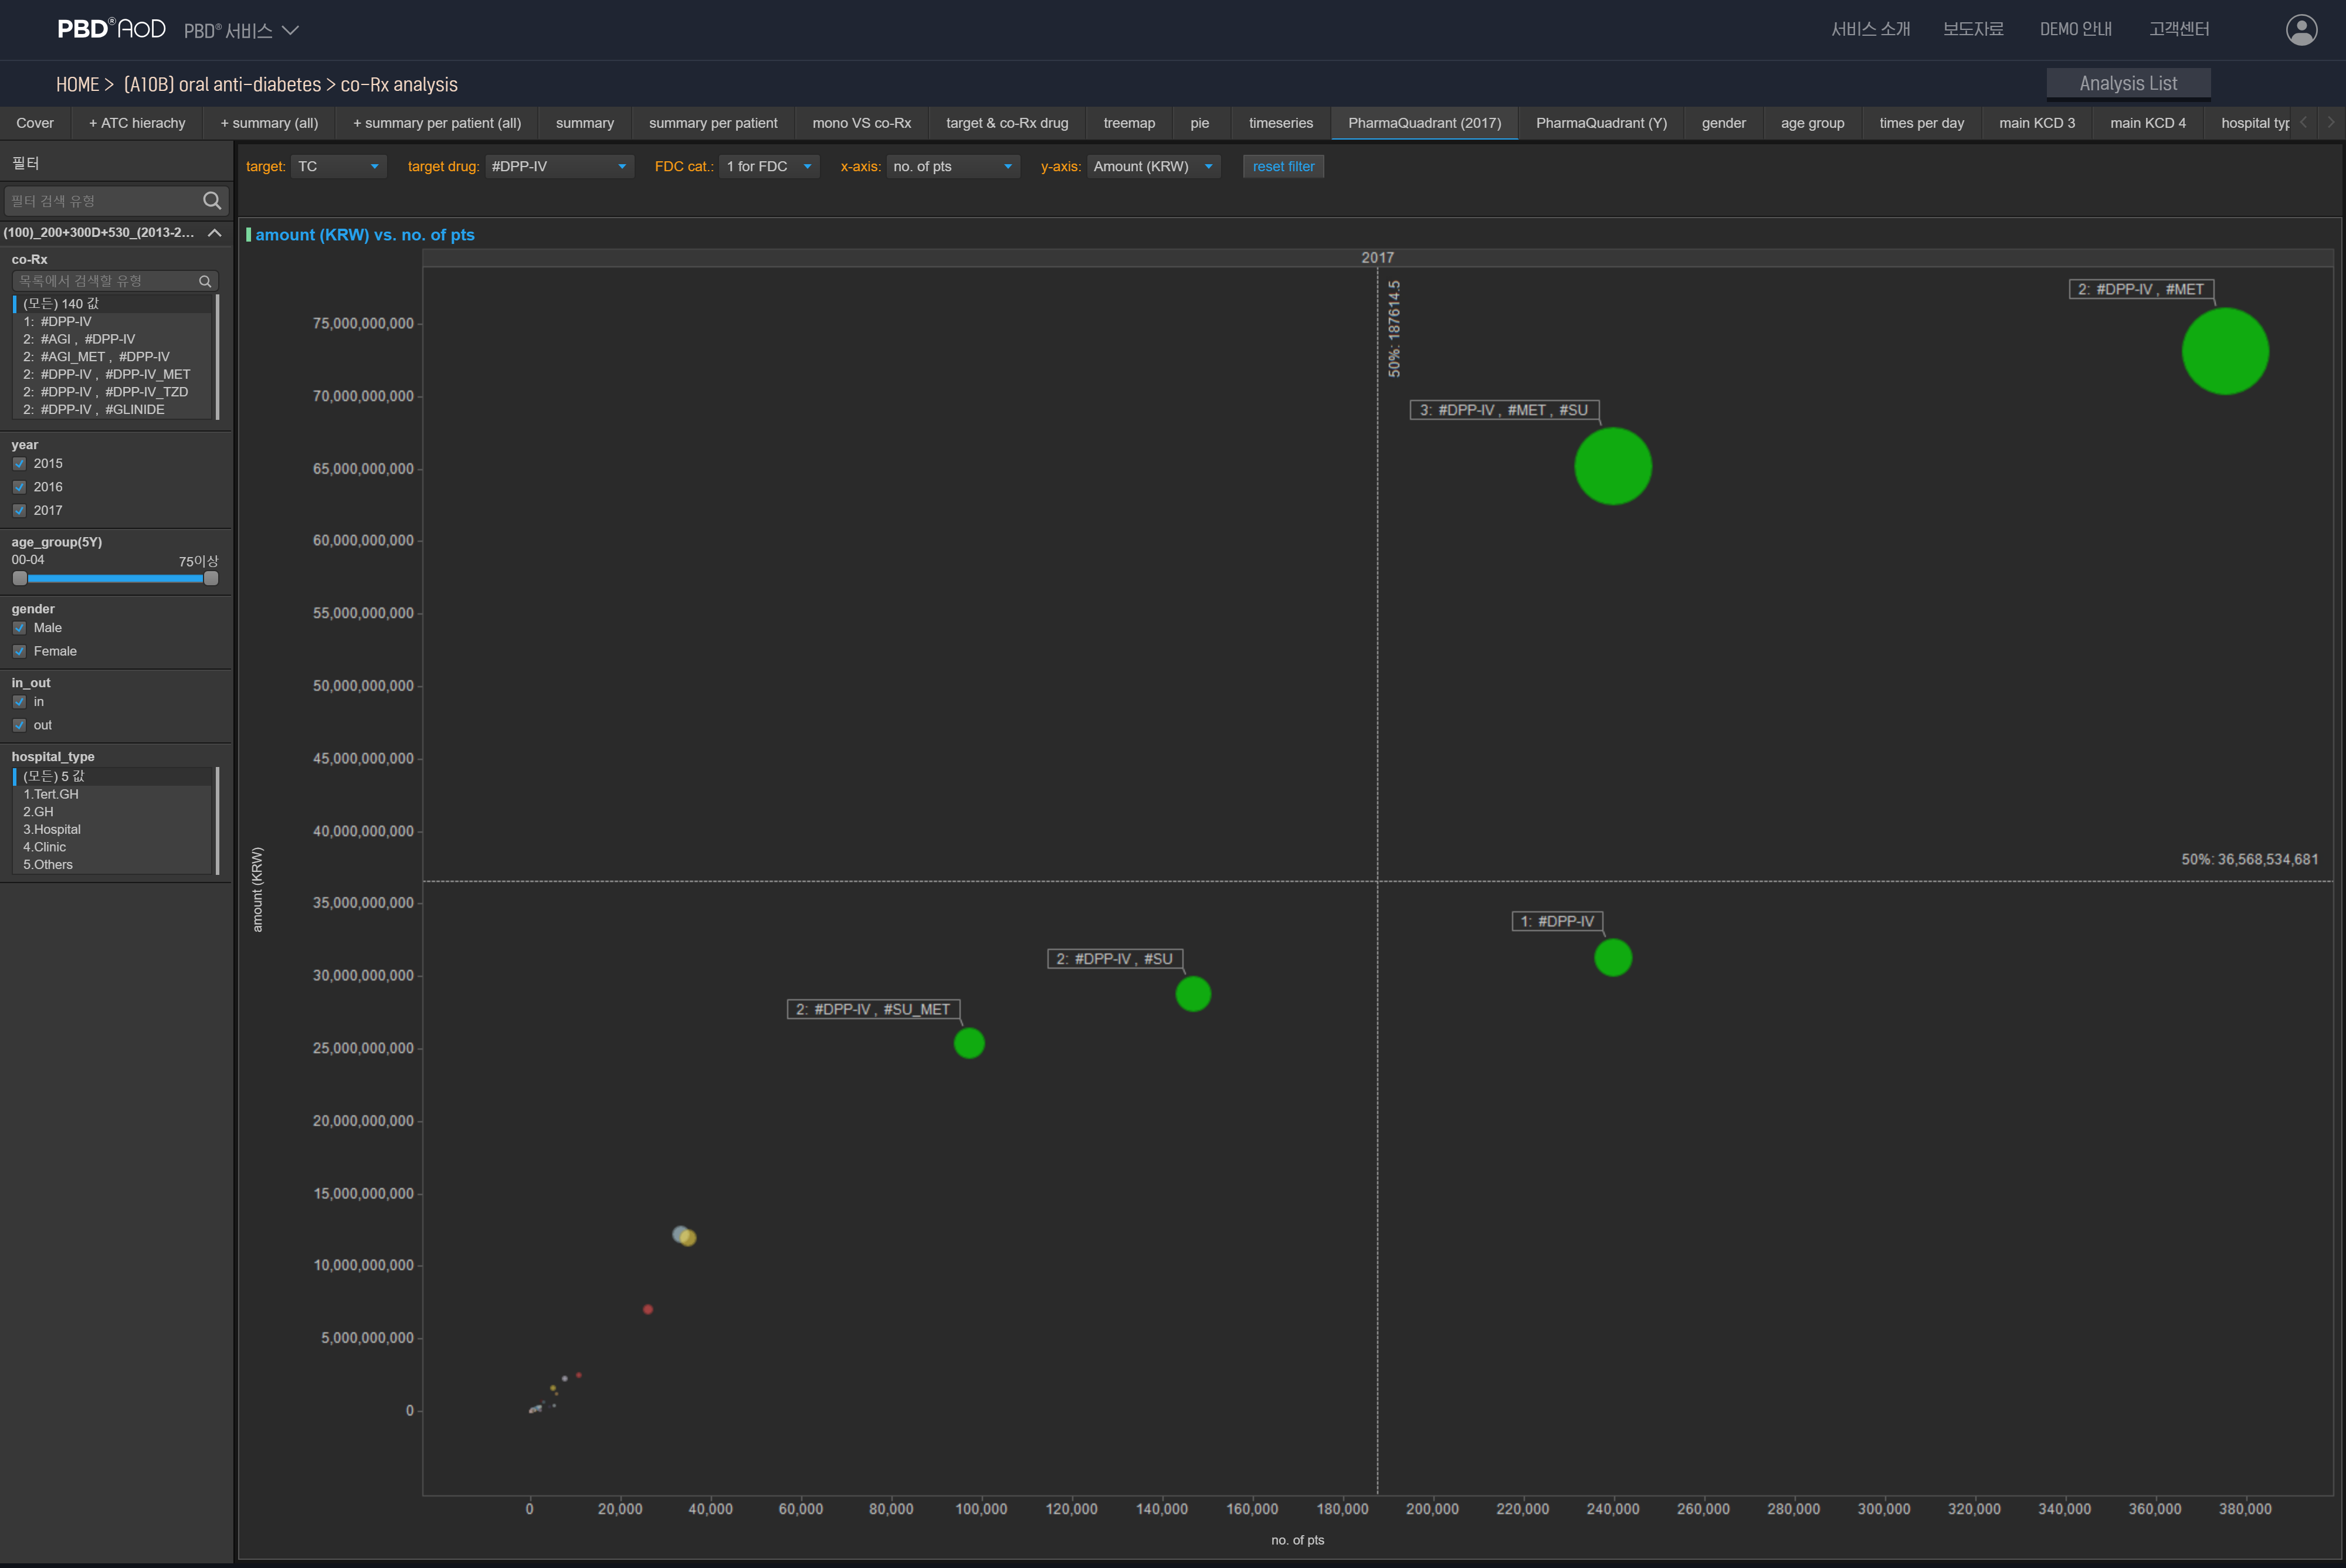The image size is (2346, 1568).
Task: Click the age group right slider handle
Action: 211,578
